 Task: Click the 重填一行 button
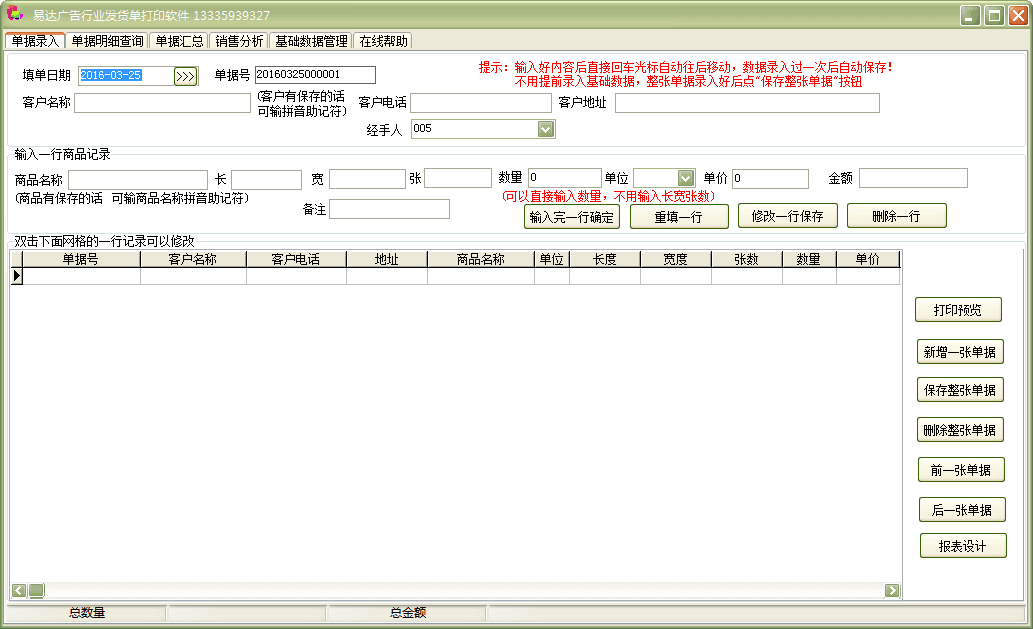tap(678, 216)
